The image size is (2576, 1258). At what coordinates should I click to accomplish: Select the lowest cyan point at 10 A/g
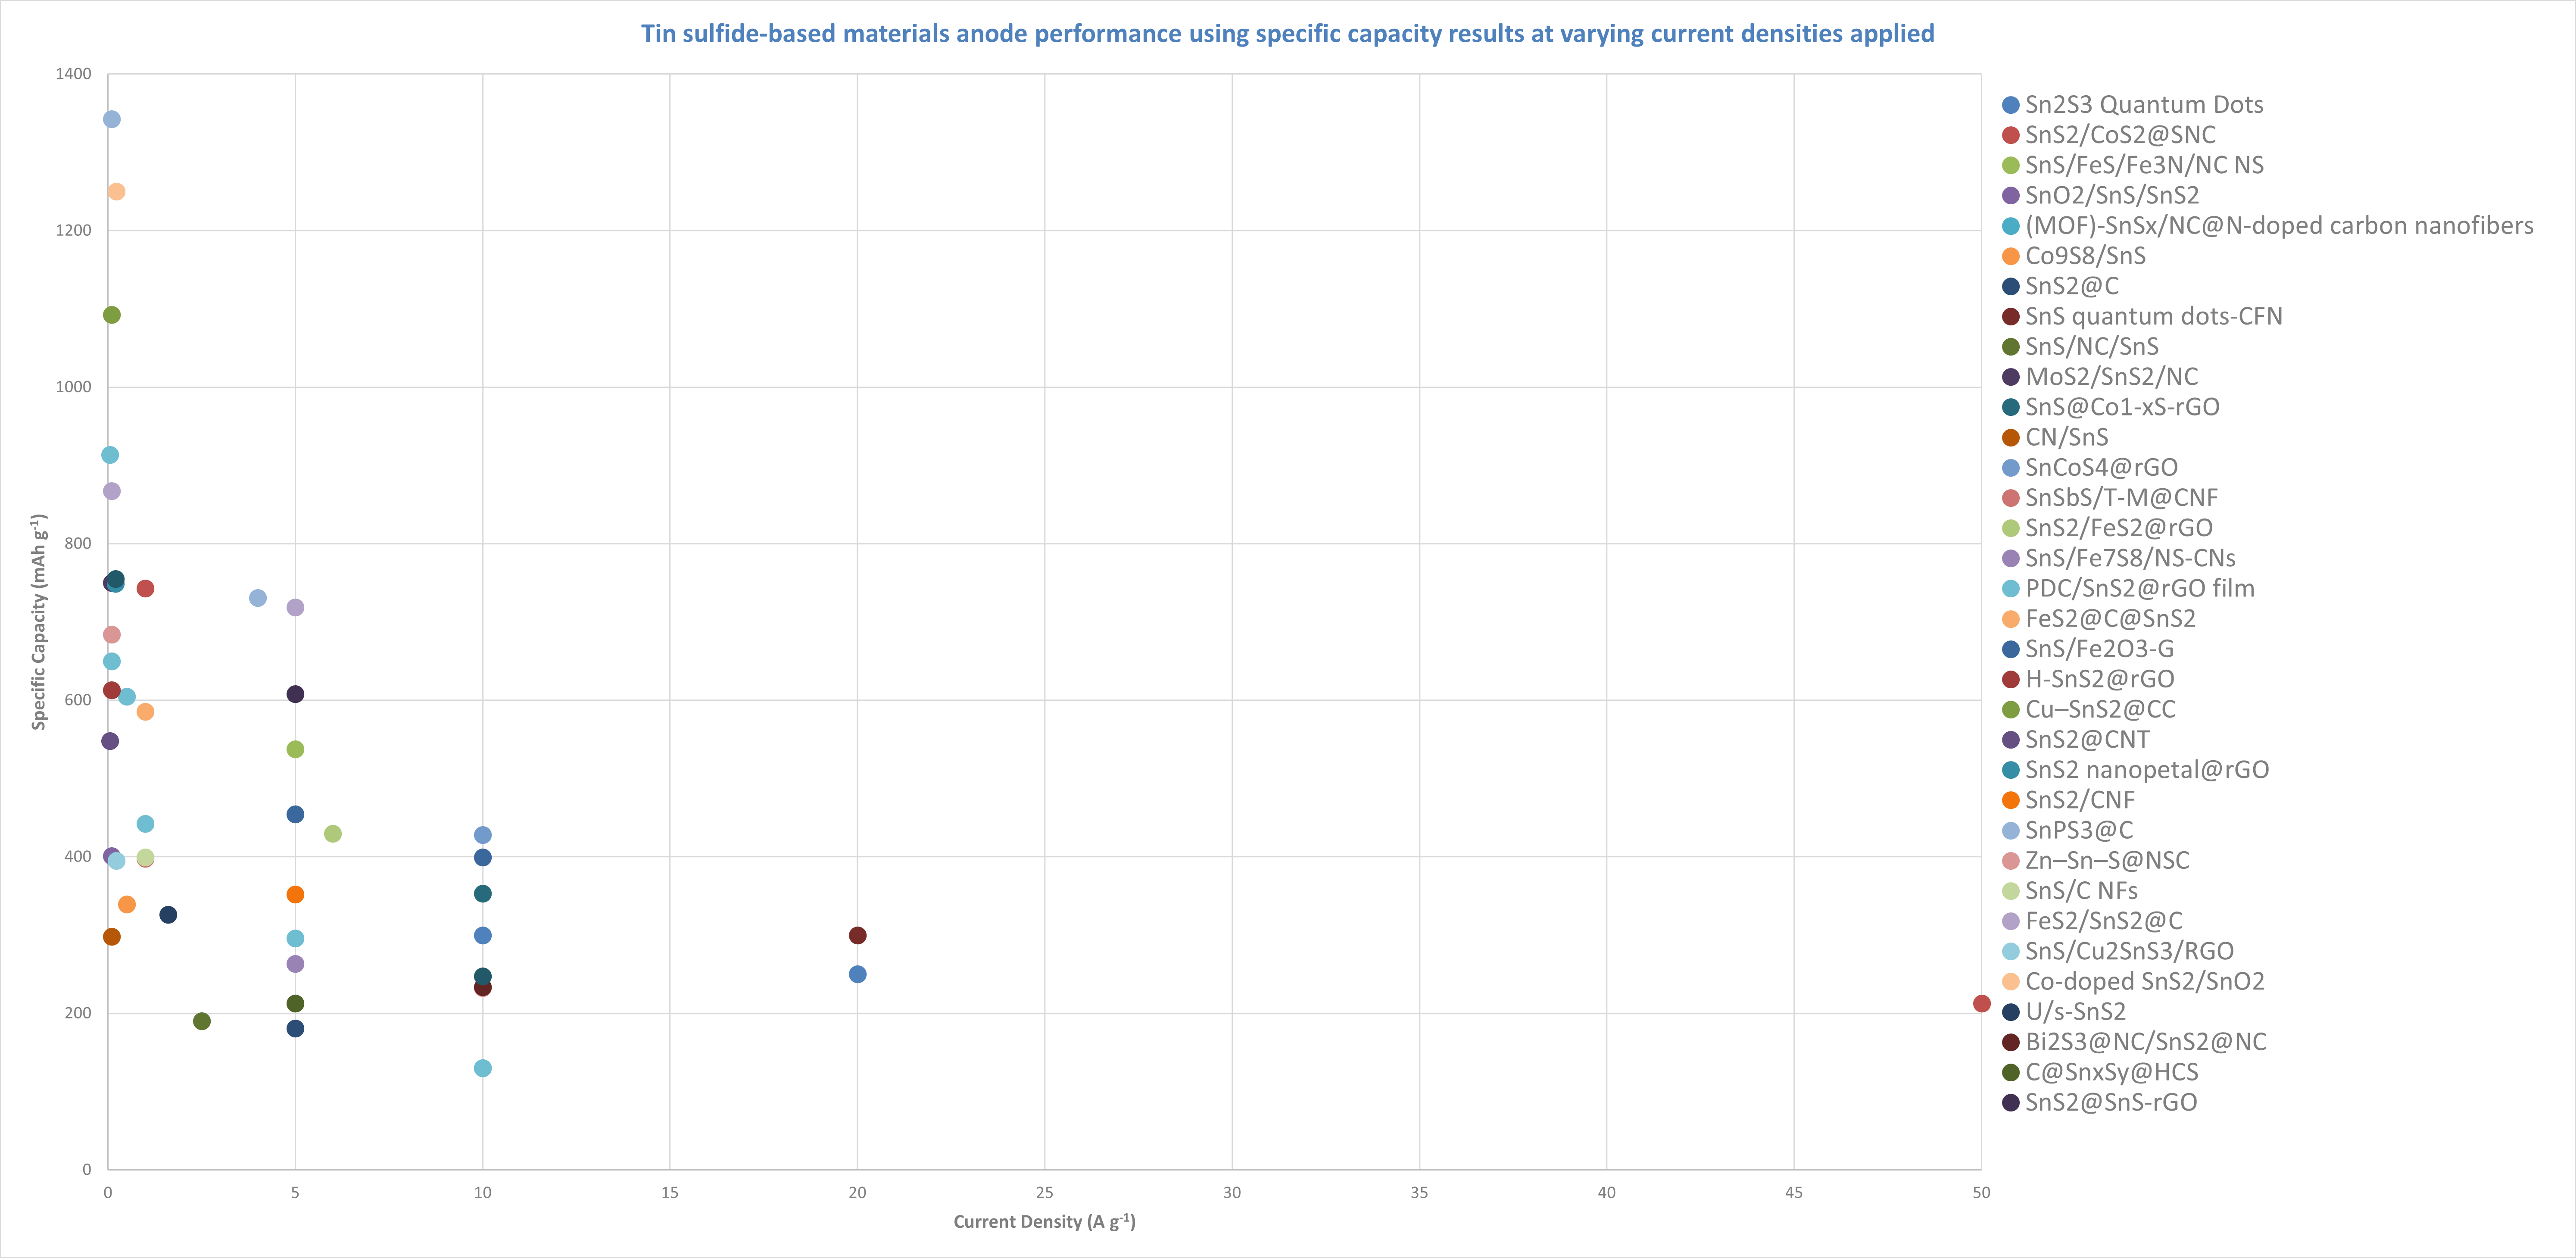482,1068
